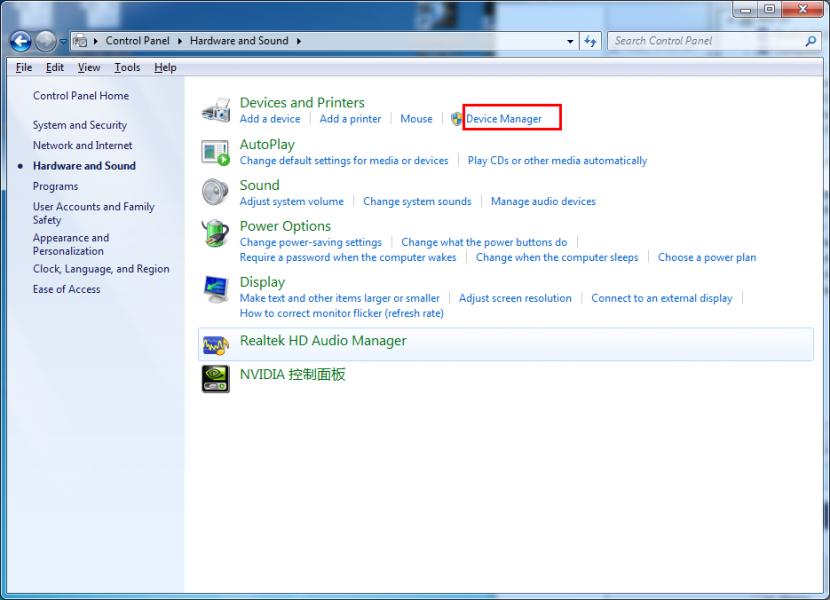Click Manage audio devices
830x600 pixels.
tap(543, 201)
